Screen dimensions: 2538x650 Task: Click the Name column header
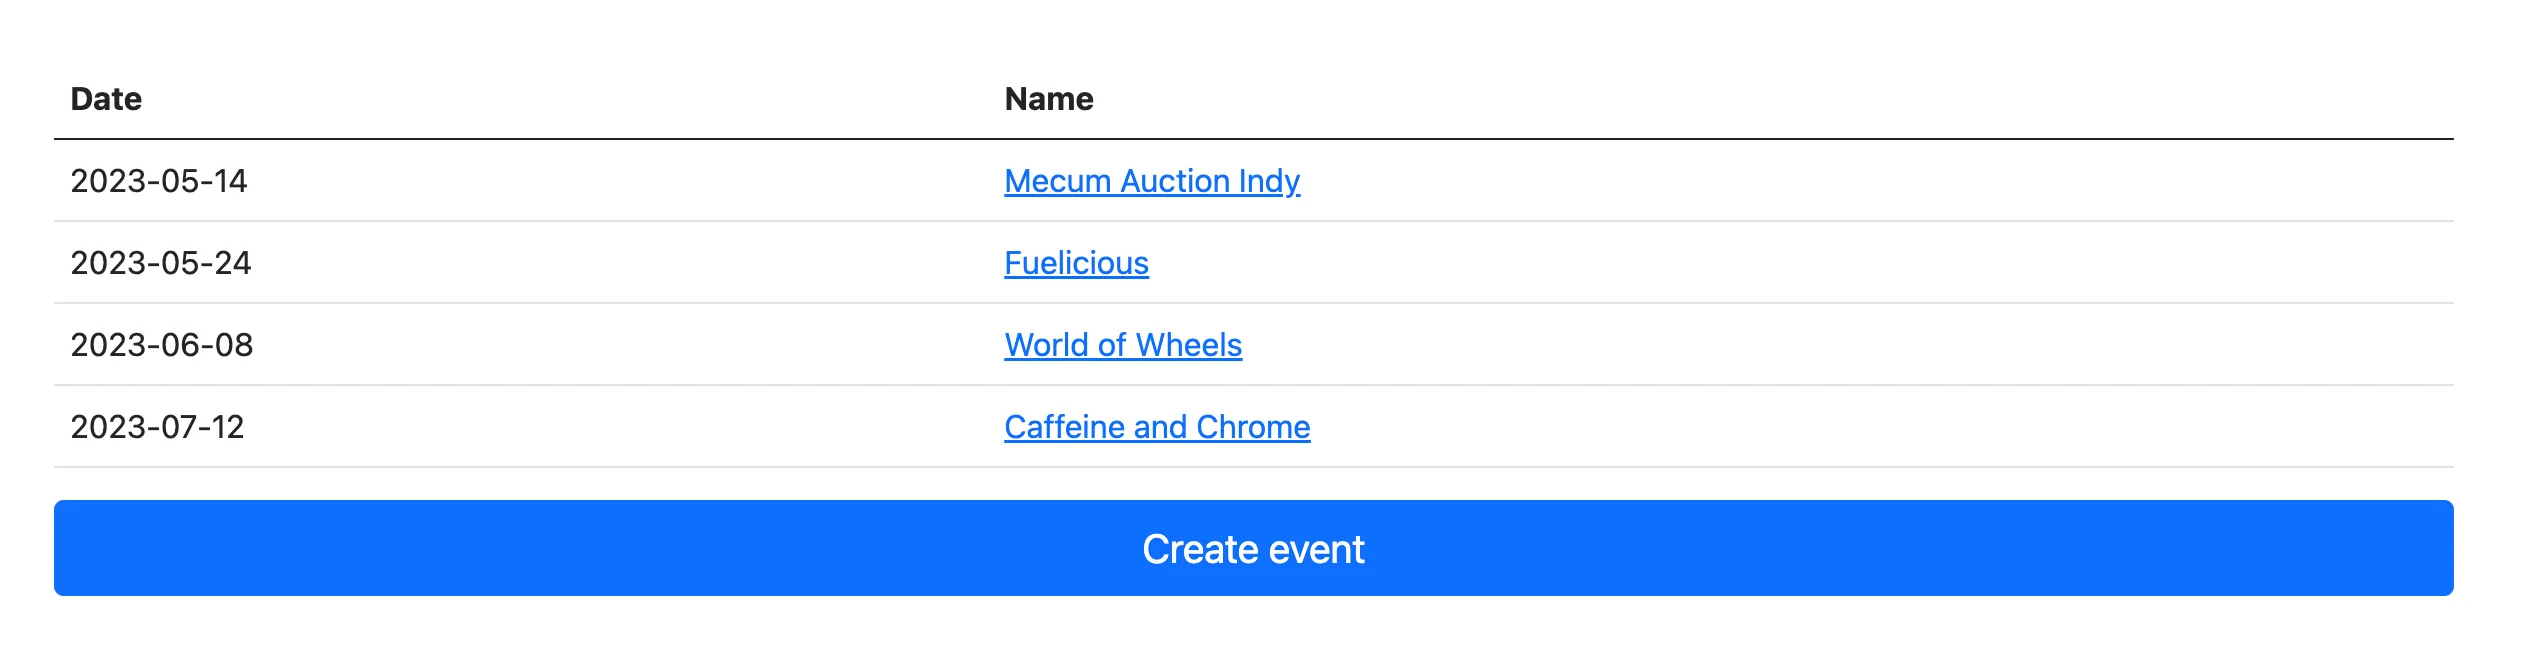[x=1048, y=98]
